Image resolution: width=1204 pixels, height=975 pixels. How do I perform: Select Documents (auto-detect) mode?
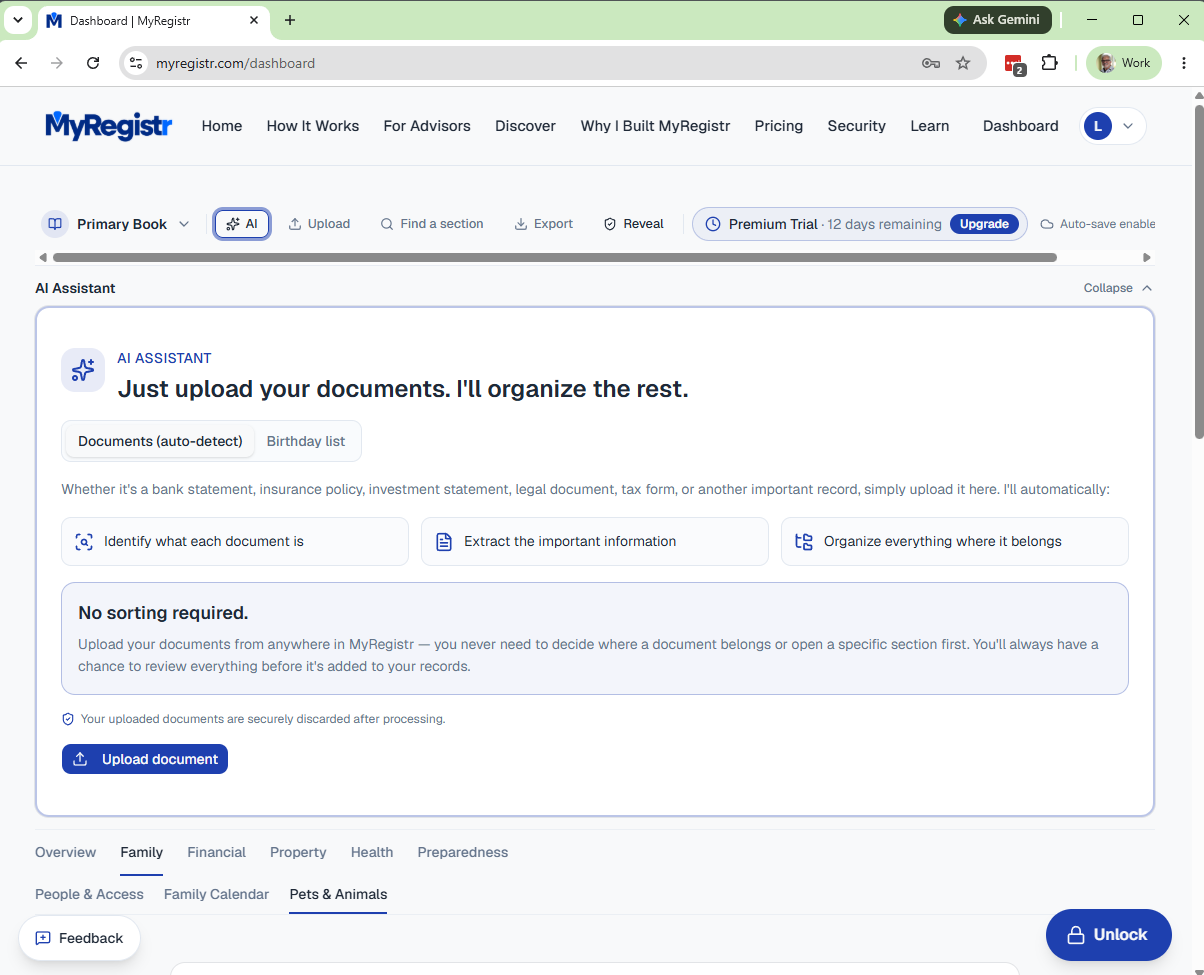coord(160,441)
